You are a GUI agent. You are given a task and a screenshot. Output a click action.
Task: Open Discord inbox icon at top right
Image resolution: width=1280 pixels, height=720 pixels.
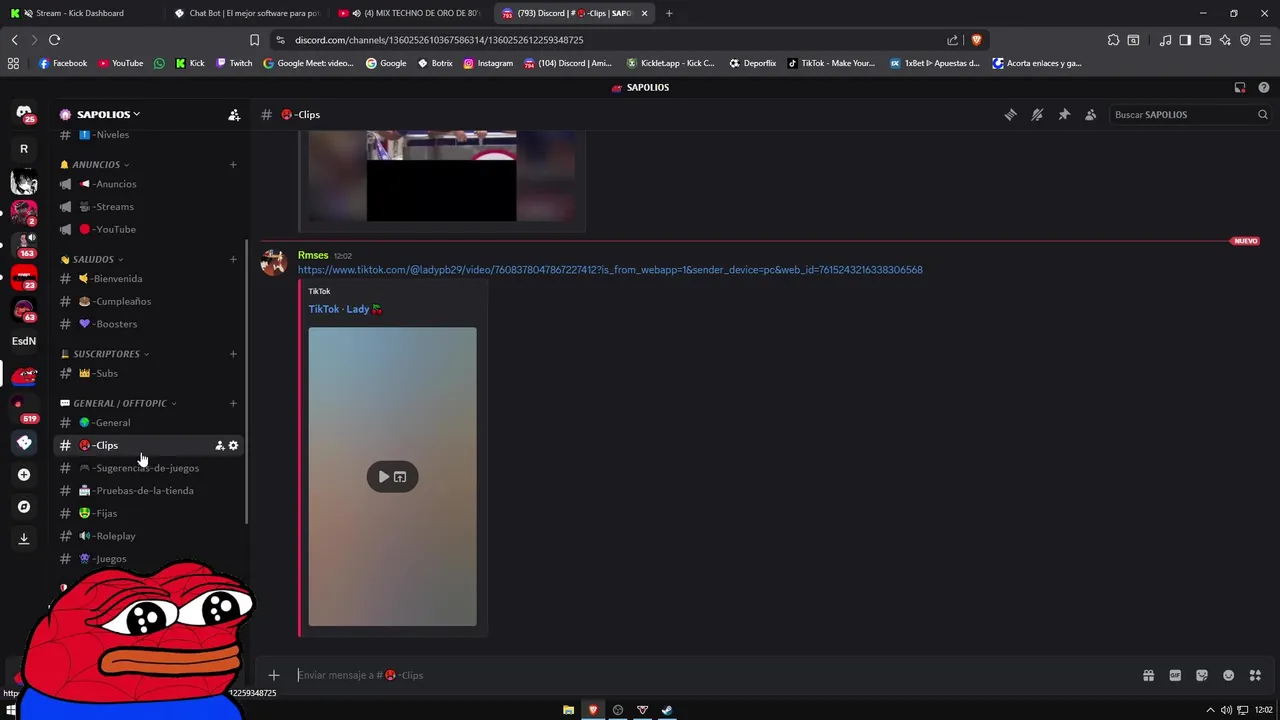pos(1240,88)
